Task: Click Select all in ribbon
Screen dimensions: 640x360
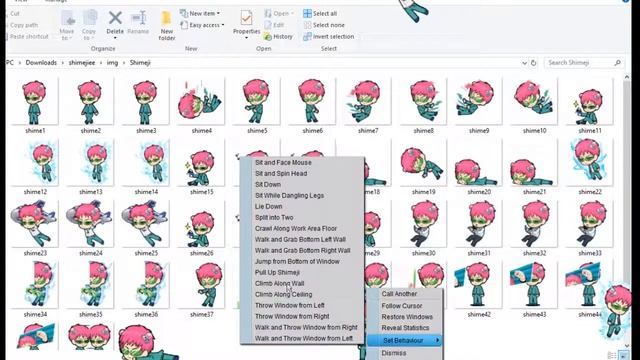Action: (320, 13)
